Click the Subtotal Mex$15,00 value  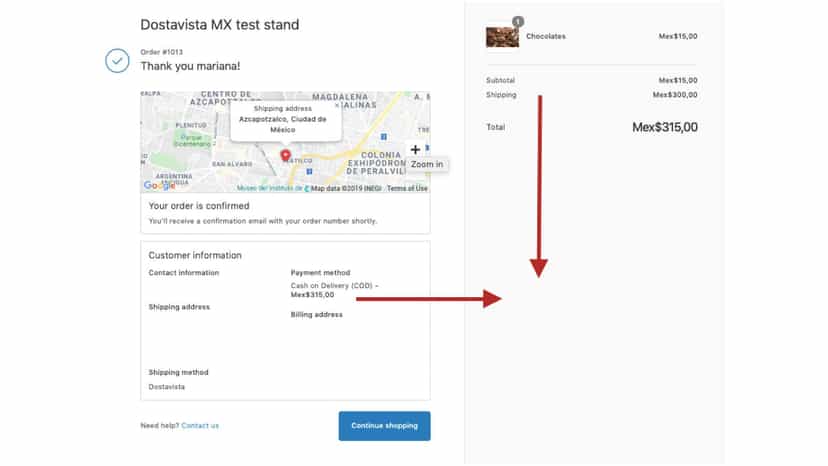pos(678,80)
